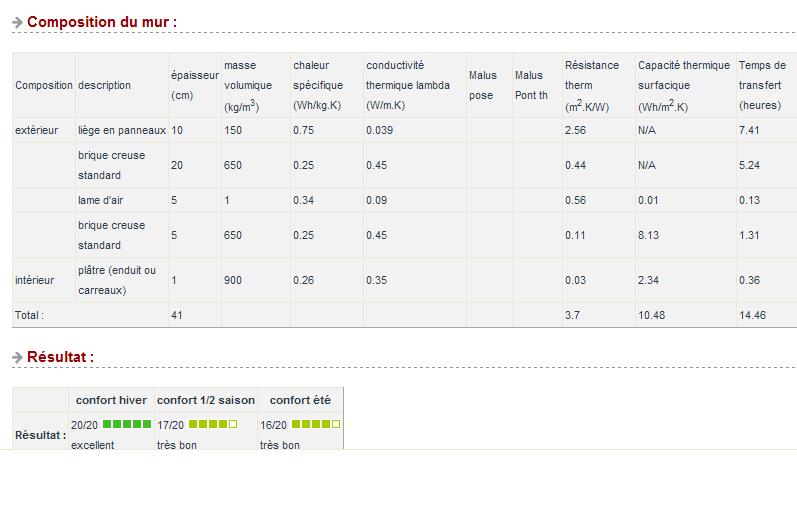797x512 pixels.
Task: Click transfer time value 5.24
Action: [x=749, y=165]
